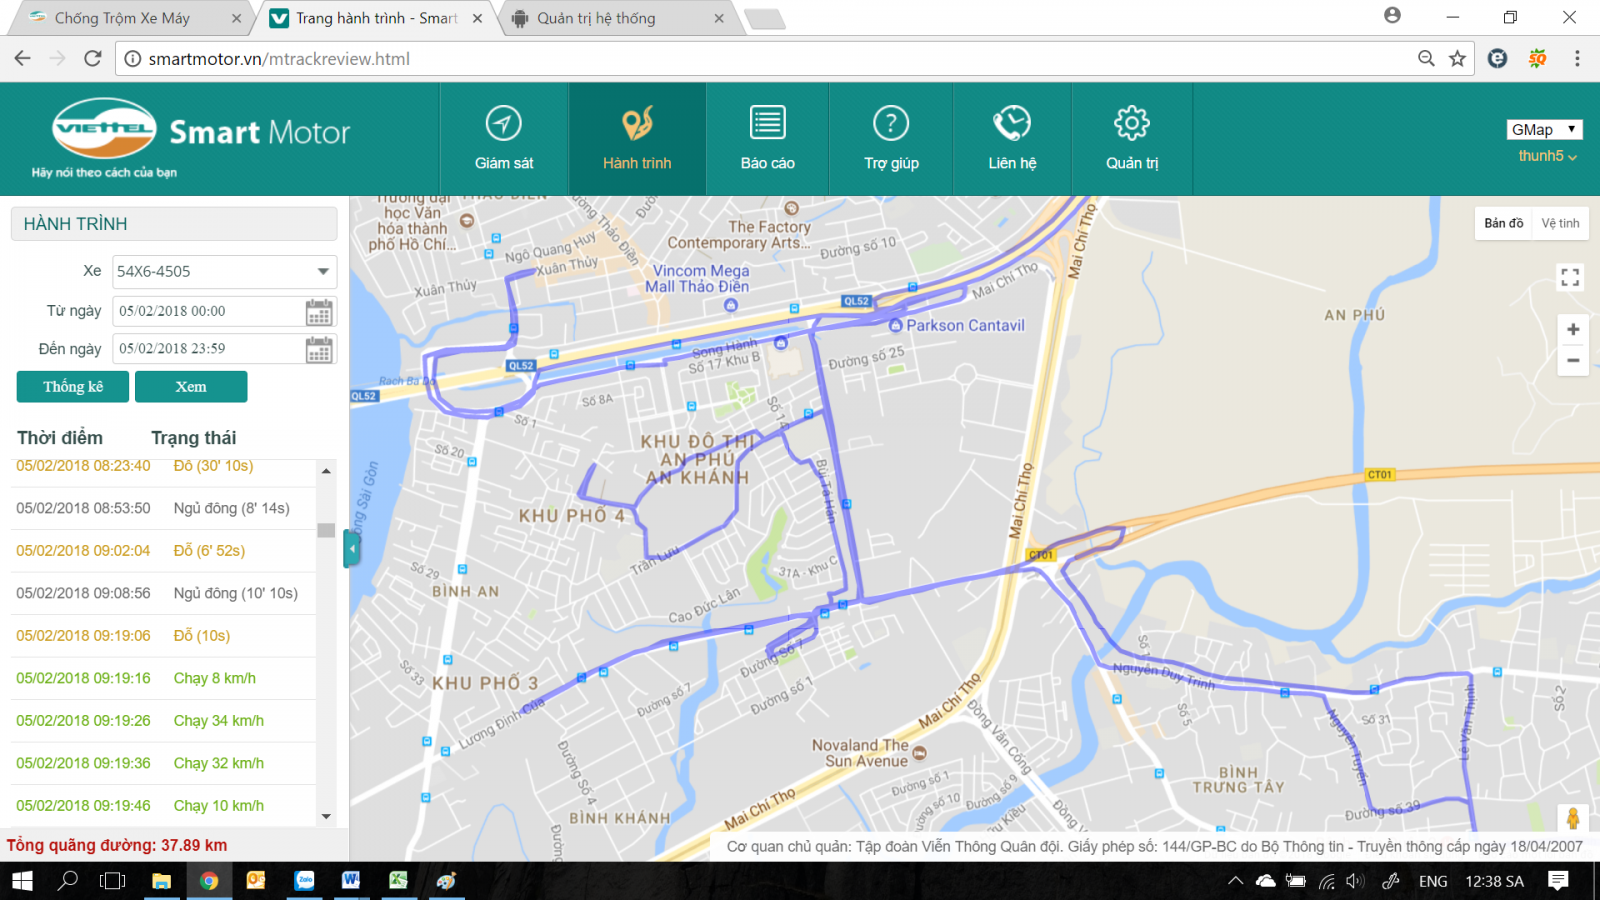Click the Thống kê button
Viewport: 1600px width, 900px height.
[73, 387]
